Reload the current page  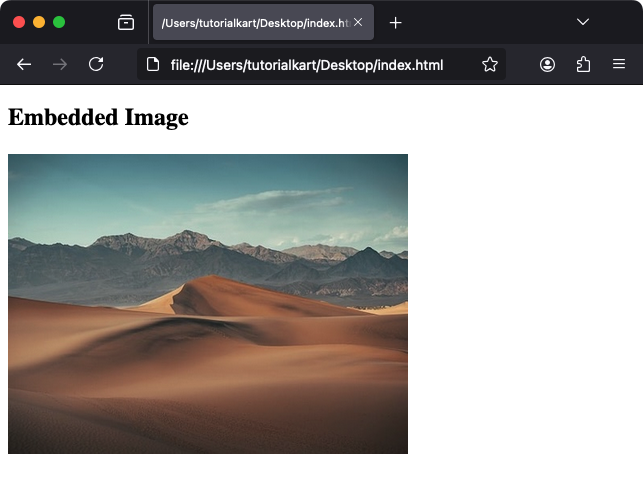(x=96, y=64)
